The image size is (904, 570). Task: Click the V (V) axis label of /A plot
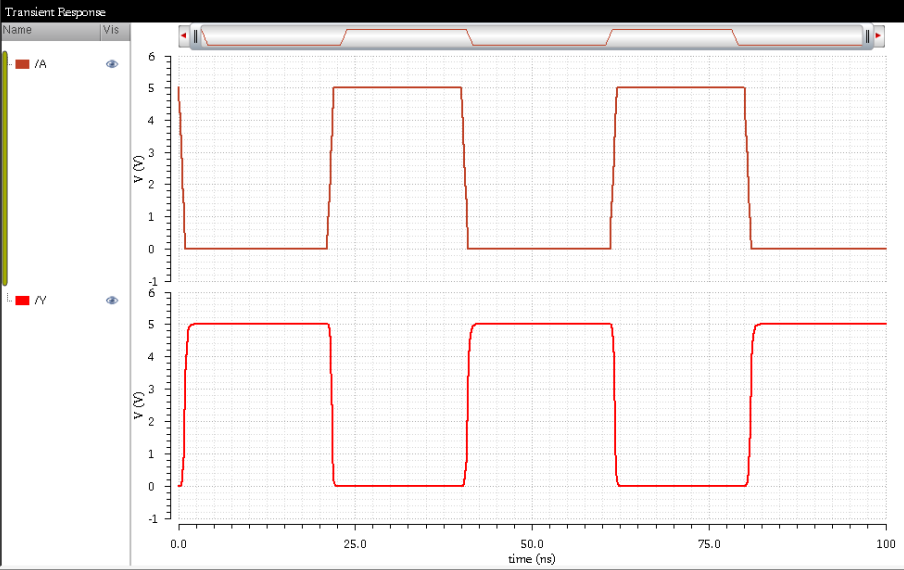[x=138, y=169]
